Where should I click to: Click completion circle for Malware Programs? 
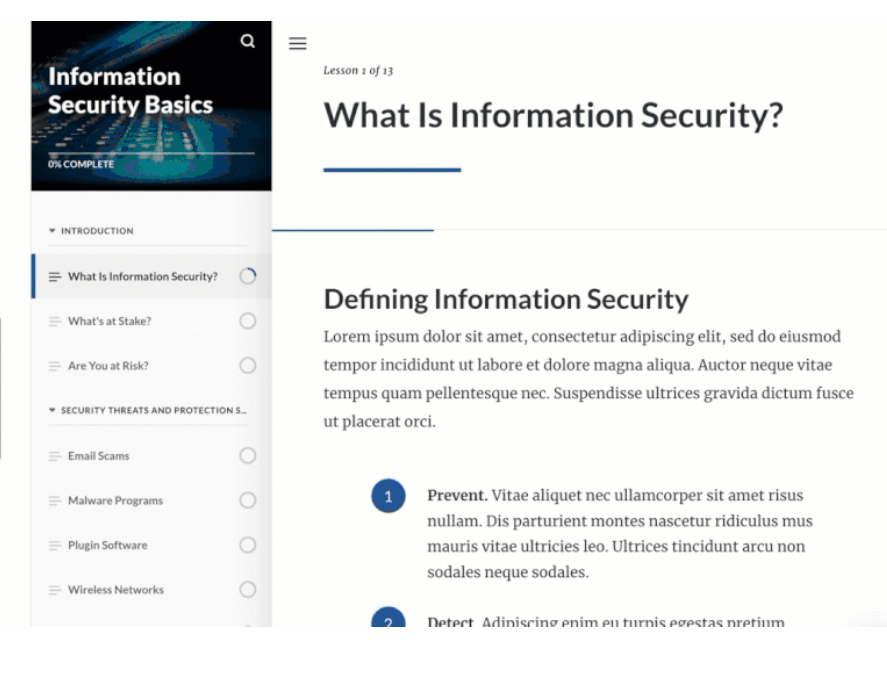tap(248, 500)
